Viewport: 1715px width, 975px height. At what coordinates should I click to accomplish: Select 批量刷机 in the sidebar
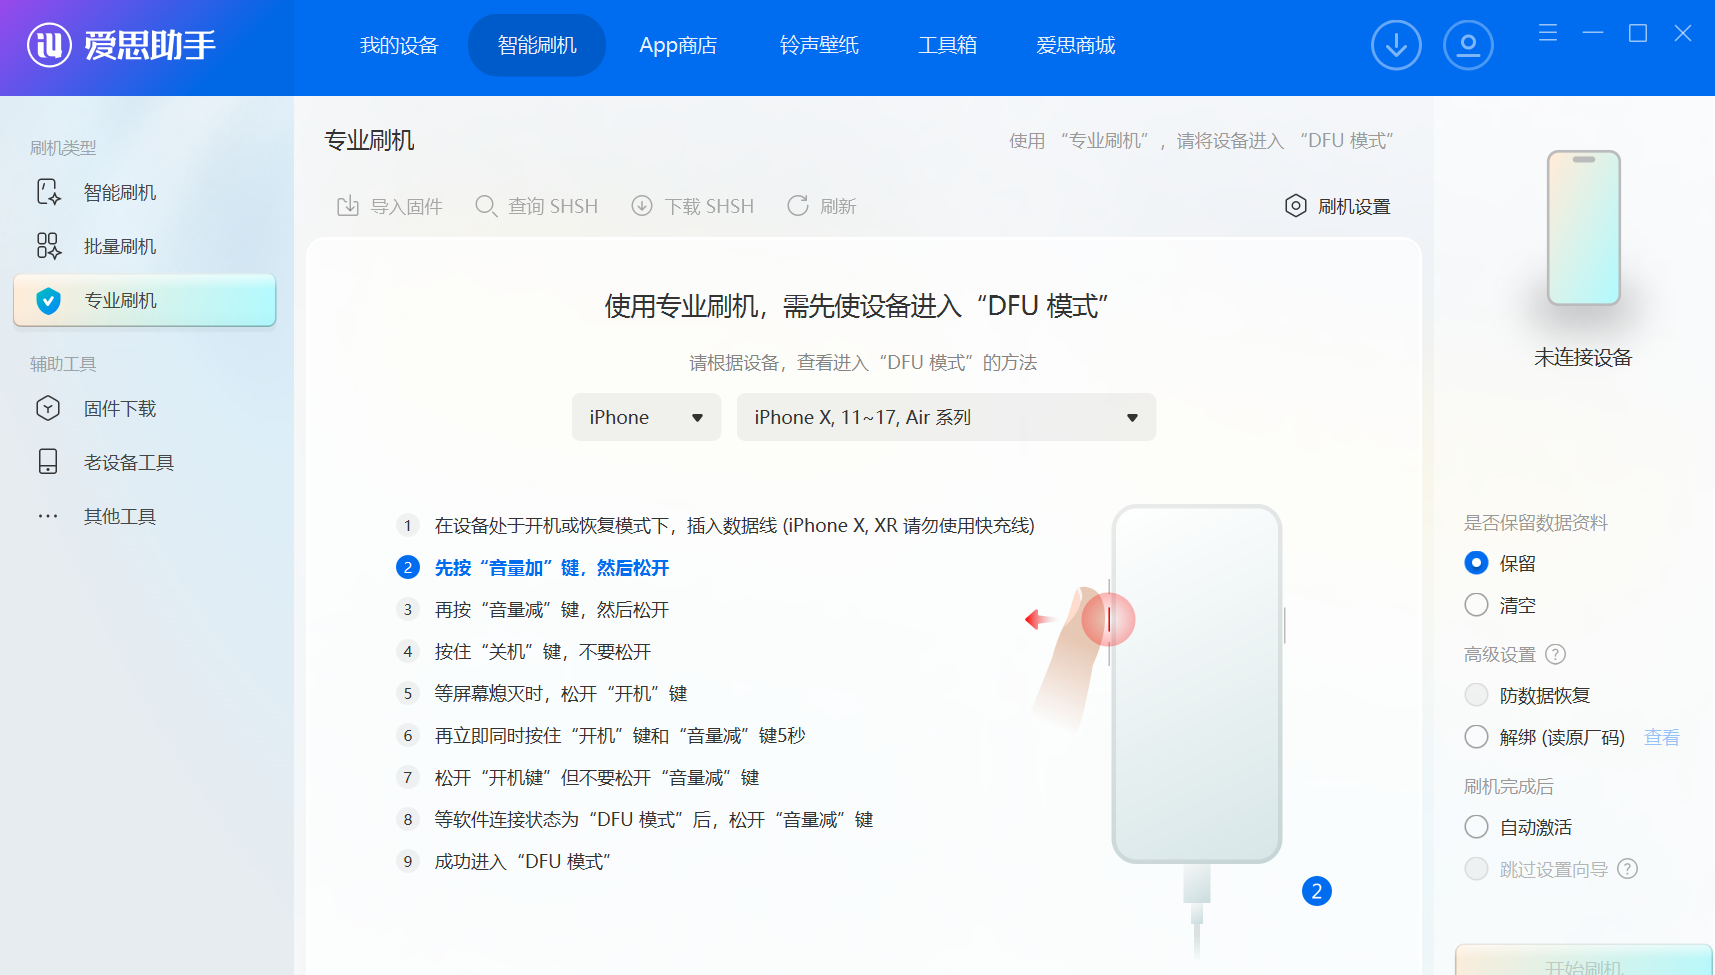120,246
